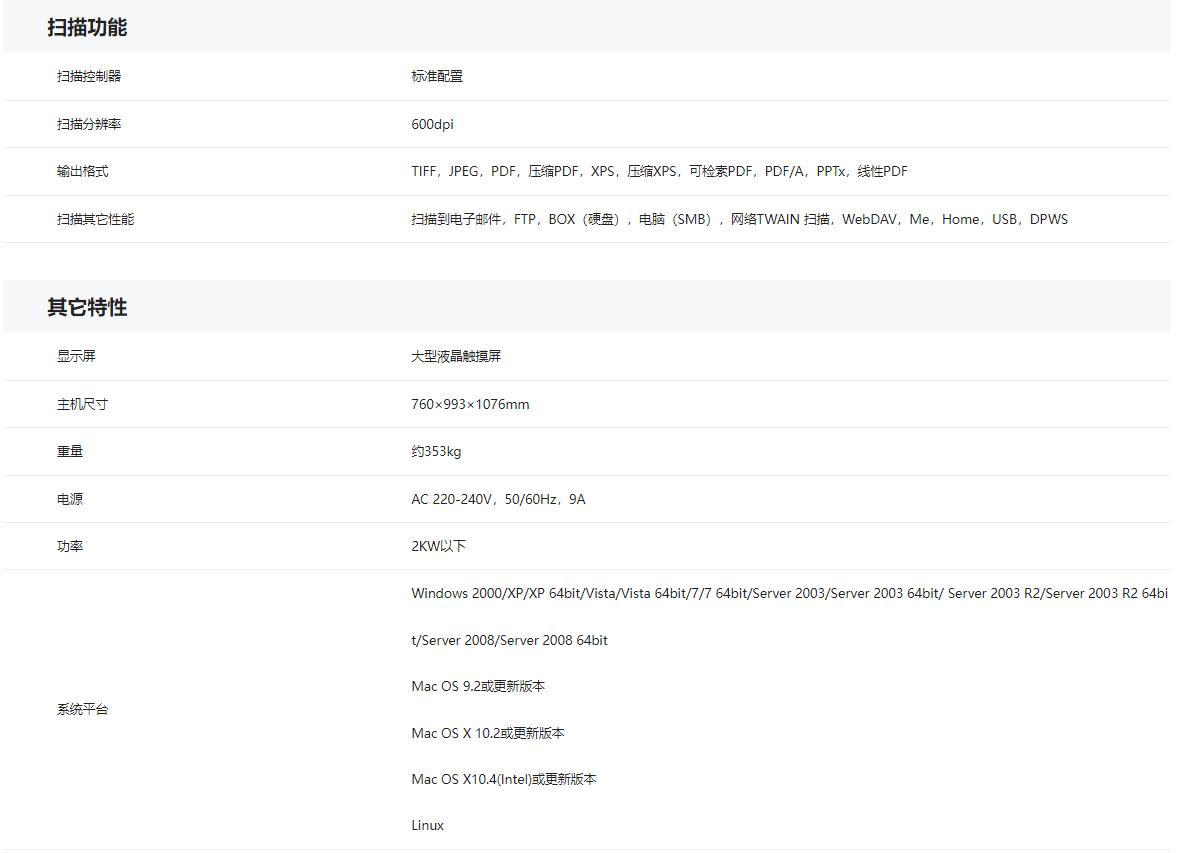Click the 2KW以下 power consumption value

coord(438,546)
